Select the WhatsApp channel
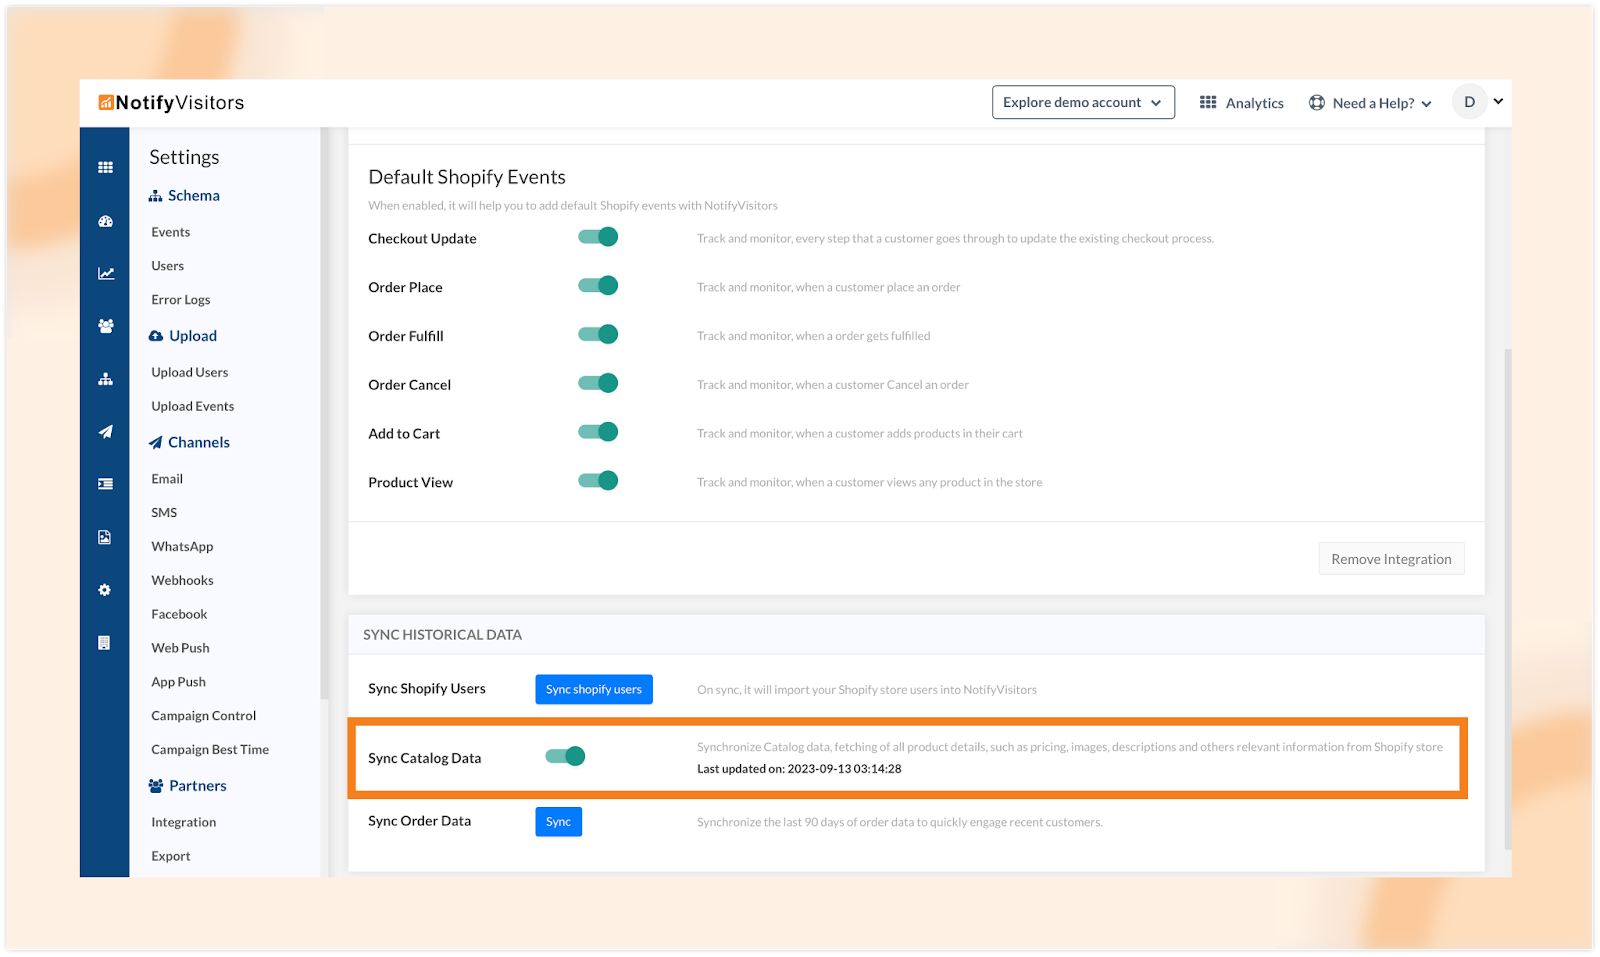This screenshot has width=1600, height=957. [x=182, y=547]
